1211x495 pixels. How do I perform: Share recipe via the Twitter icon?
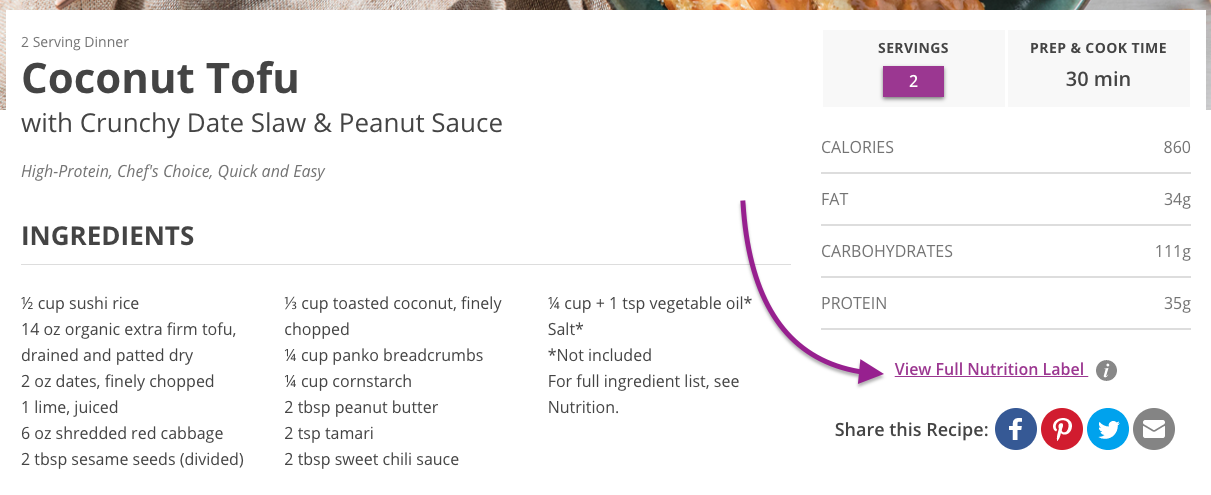pyautogui.click(x=1108, y=430)
